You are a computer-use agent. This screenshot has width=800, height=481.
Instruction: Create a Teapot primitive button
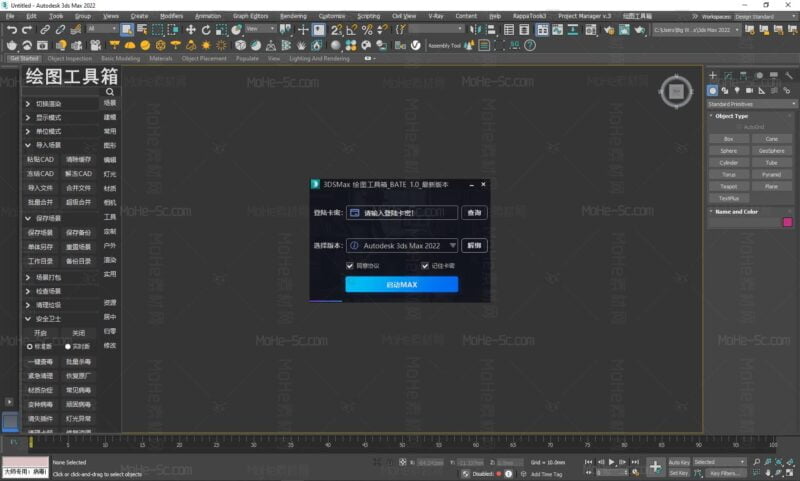(729, 186)
